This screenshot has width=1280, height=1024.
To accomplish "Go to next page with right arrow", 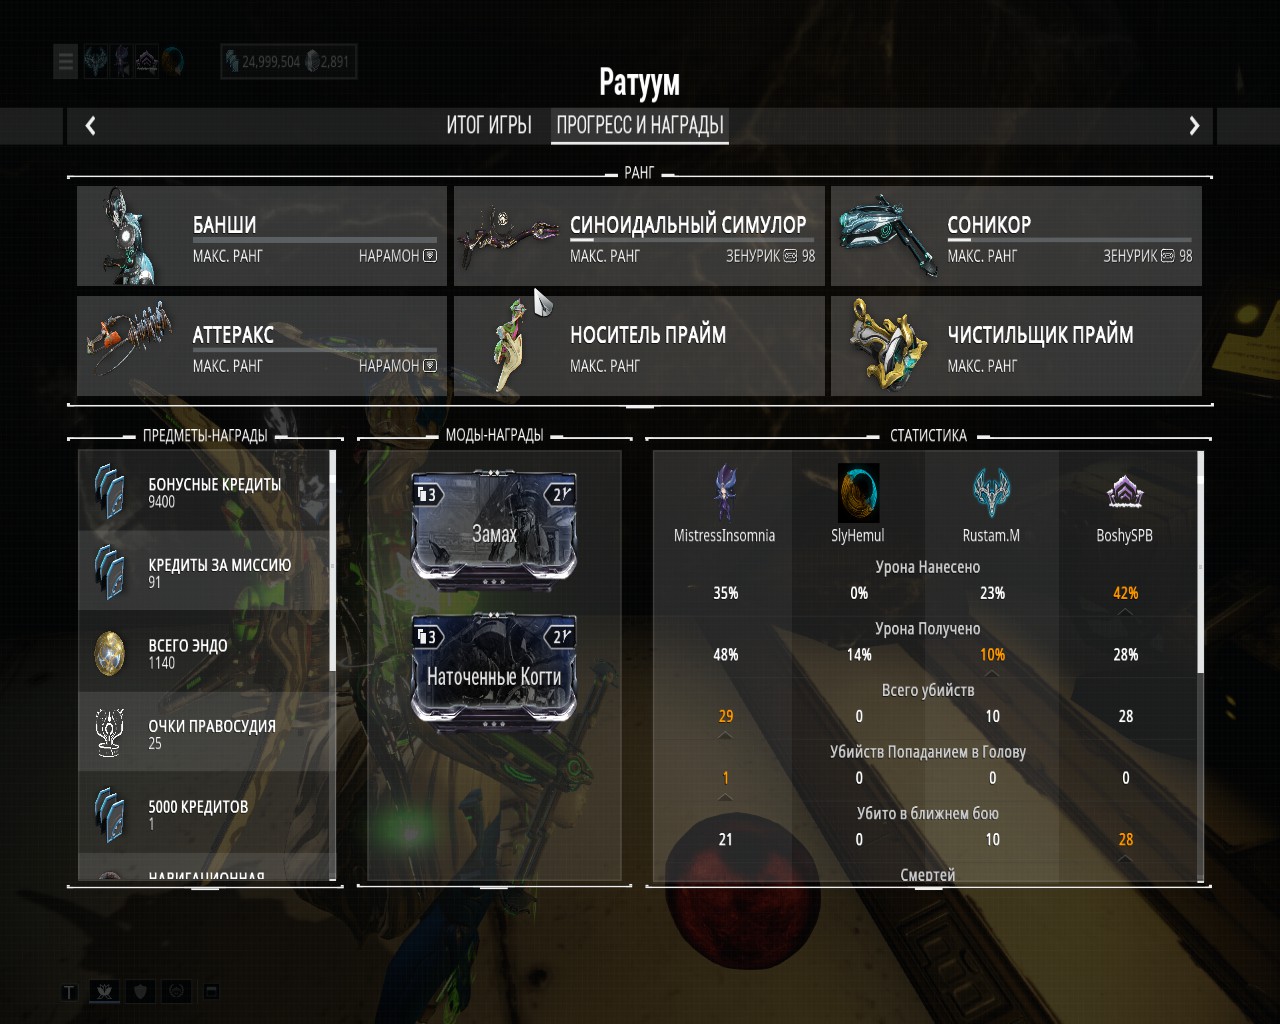I will tap(1193, 125).
